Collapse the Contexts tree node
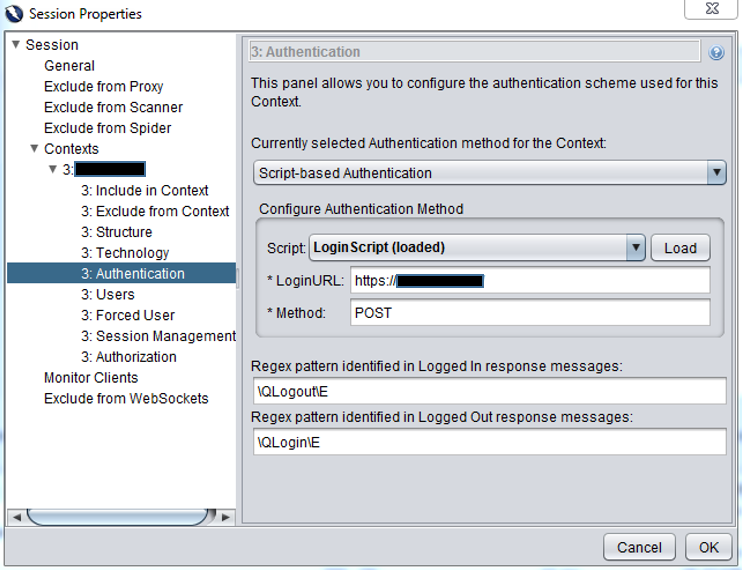 click(x=34, y=149)
